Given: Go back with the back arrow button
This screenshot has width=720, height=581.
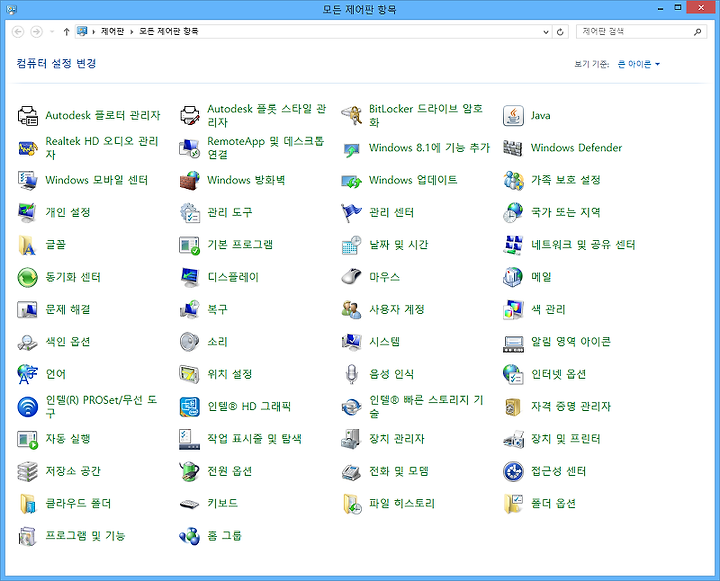Looking at the screenshot, I should [x=18, y=32].
